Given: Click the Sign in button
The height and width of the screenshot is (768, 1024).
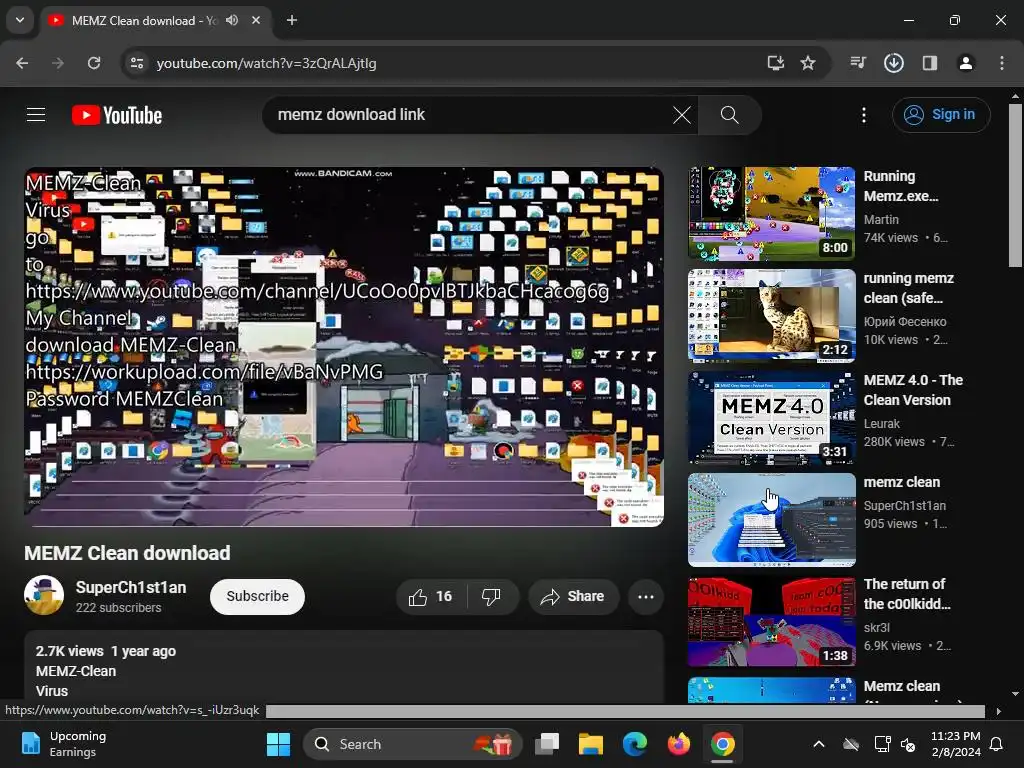Looking at the screenshot, I should 941,115.
